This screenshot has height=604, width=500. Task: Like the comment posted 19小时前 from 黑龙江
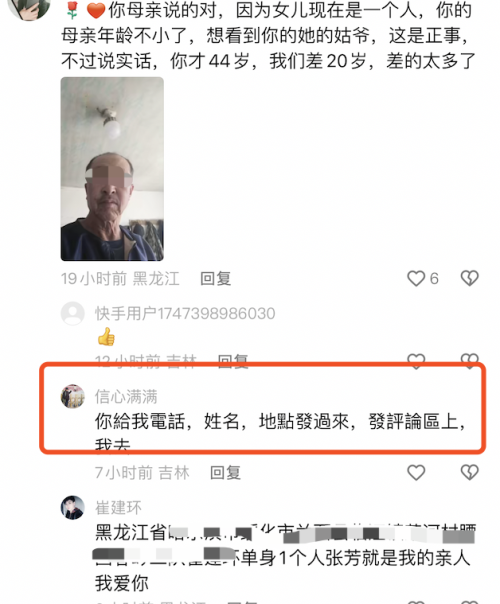click(416, 278)
